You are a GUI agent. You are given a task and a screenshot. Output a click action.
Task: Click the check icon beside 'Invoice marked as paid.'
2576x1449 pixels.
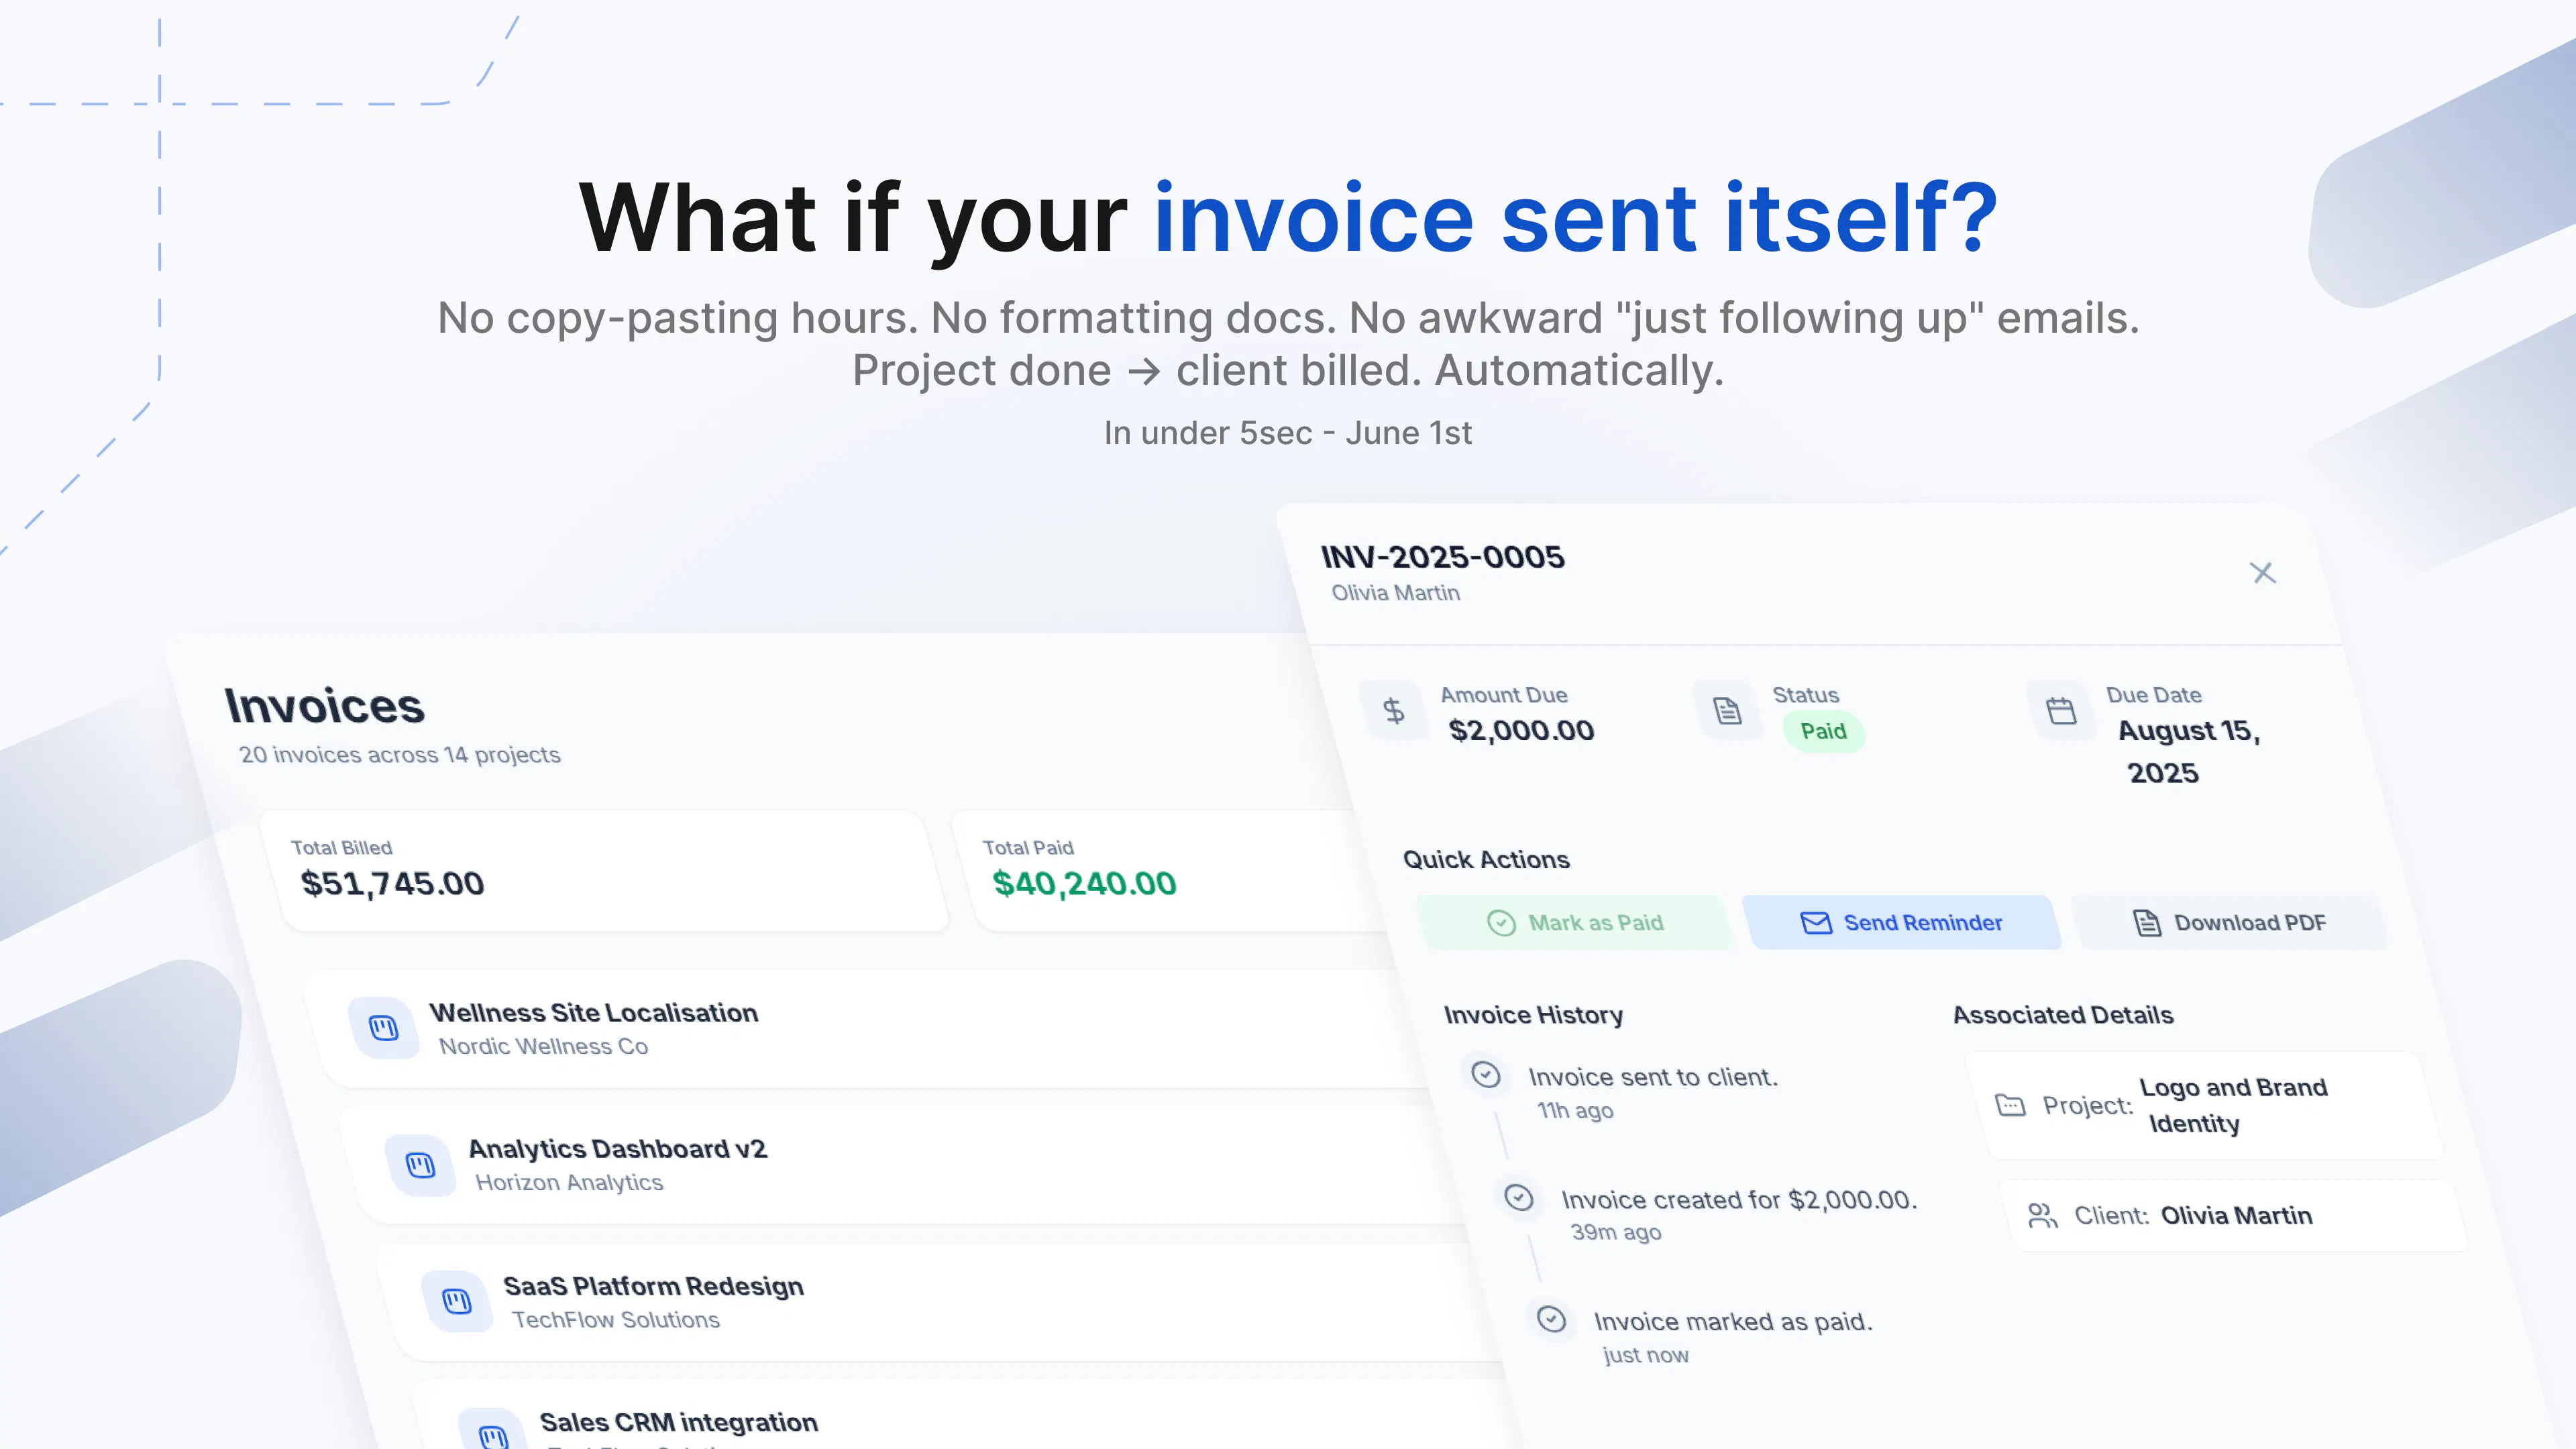point(1551,1319)
